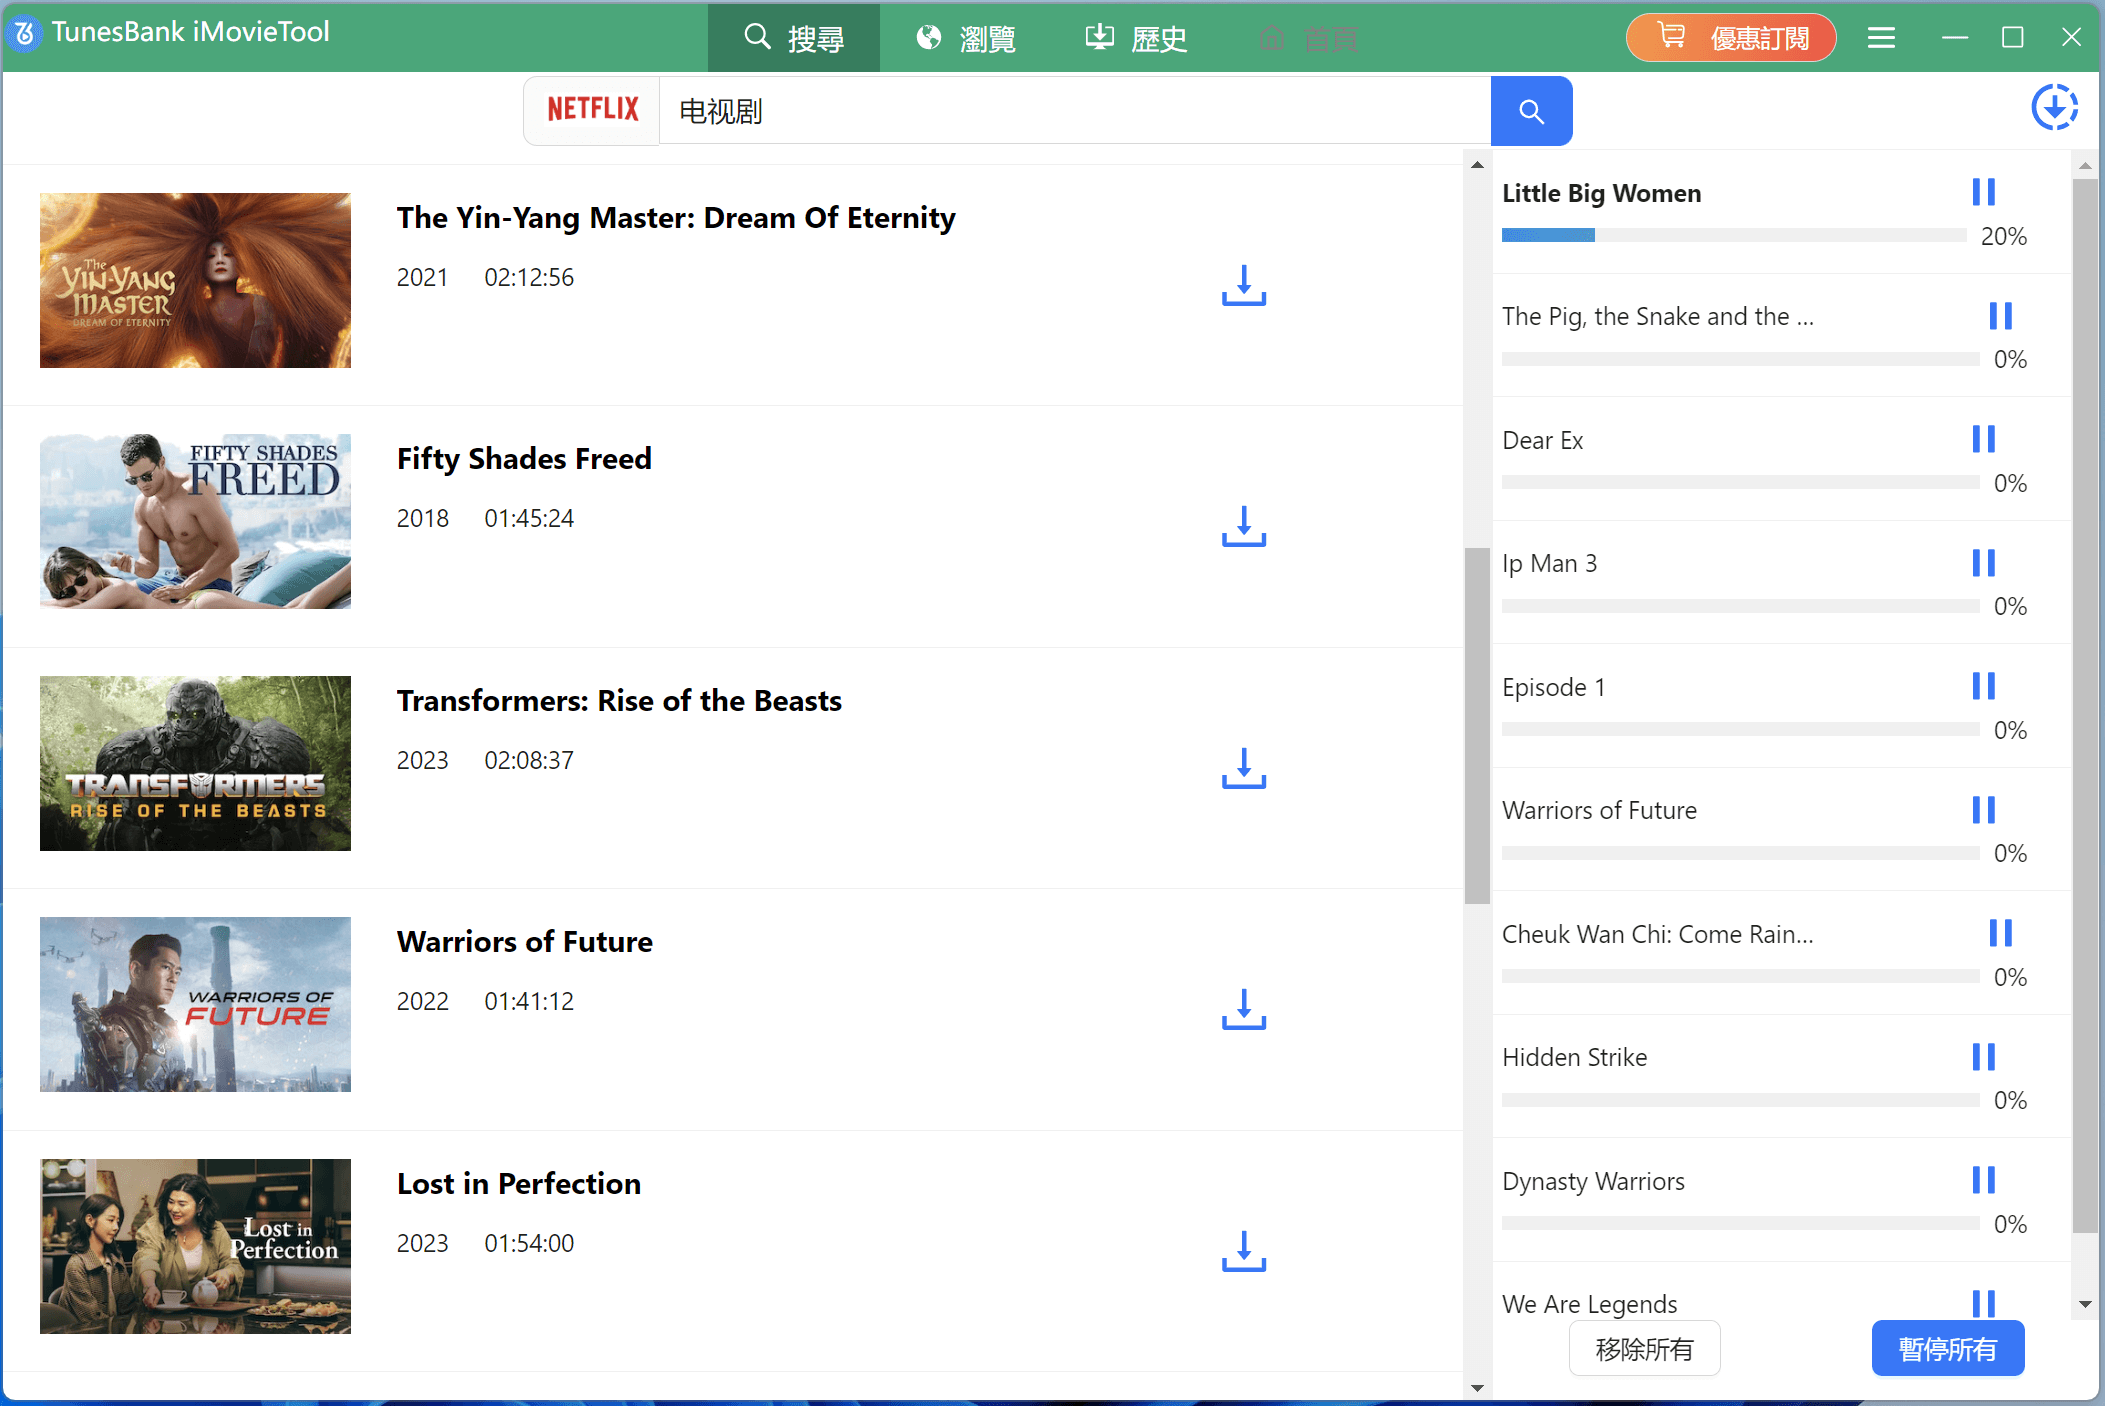Download Fifty Shades Freed movie
This screenshot has width=2105, height=1406.
[x=1243, y=526]
